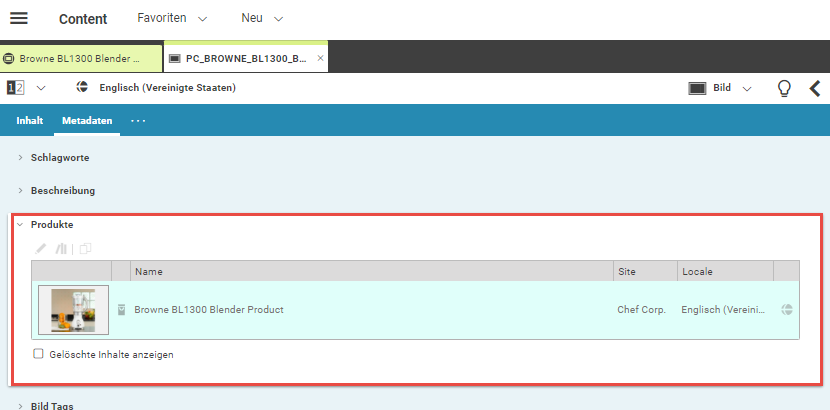The width and height of the screenshot is (830, 410).
Task: Click the blender product thumbnail
Action: [73, 310]
